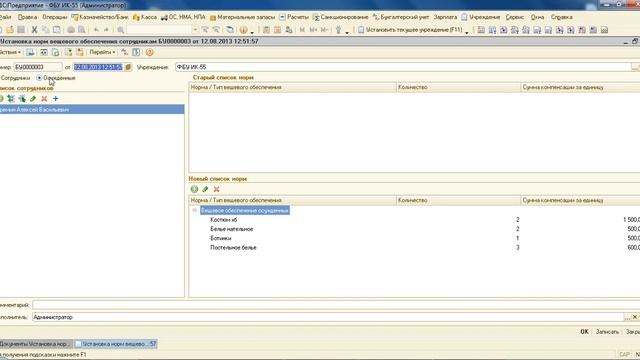Open the Справка menu

tap(562, 17)
